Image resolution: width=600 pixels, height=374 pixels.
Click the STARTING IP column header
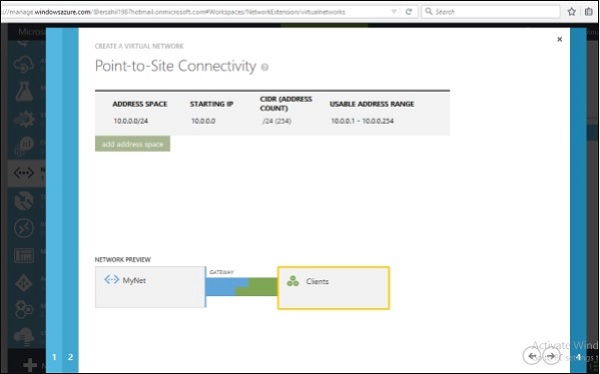point(212,104)
